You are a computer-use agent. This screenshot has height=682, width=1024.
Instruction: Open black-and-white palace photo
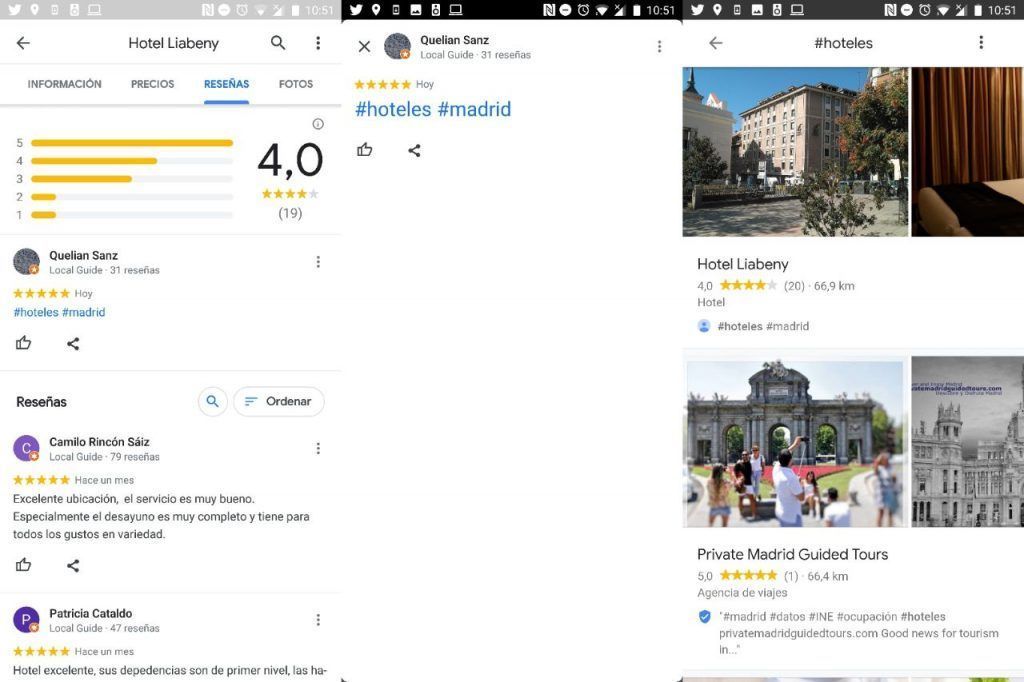click(x=968, y=442)
